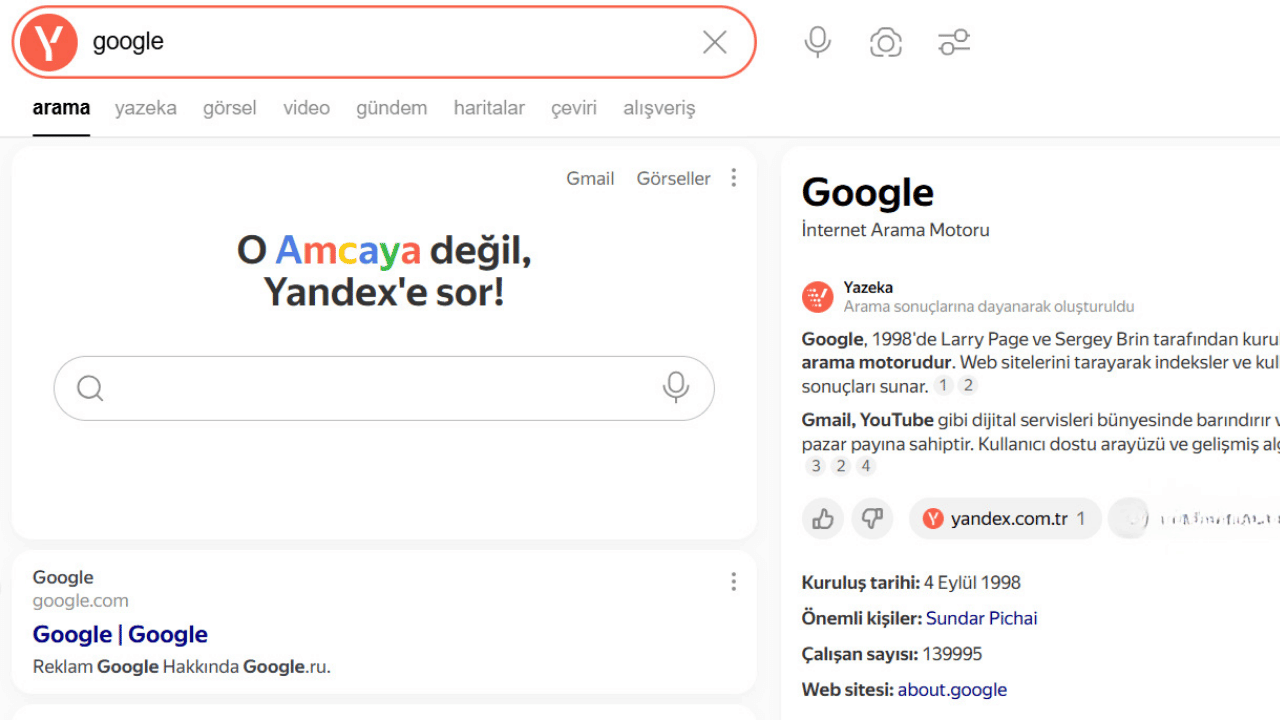The image size is (1280, 720).
Task: Click the google.com result URL
Action: tap(80, 601)
